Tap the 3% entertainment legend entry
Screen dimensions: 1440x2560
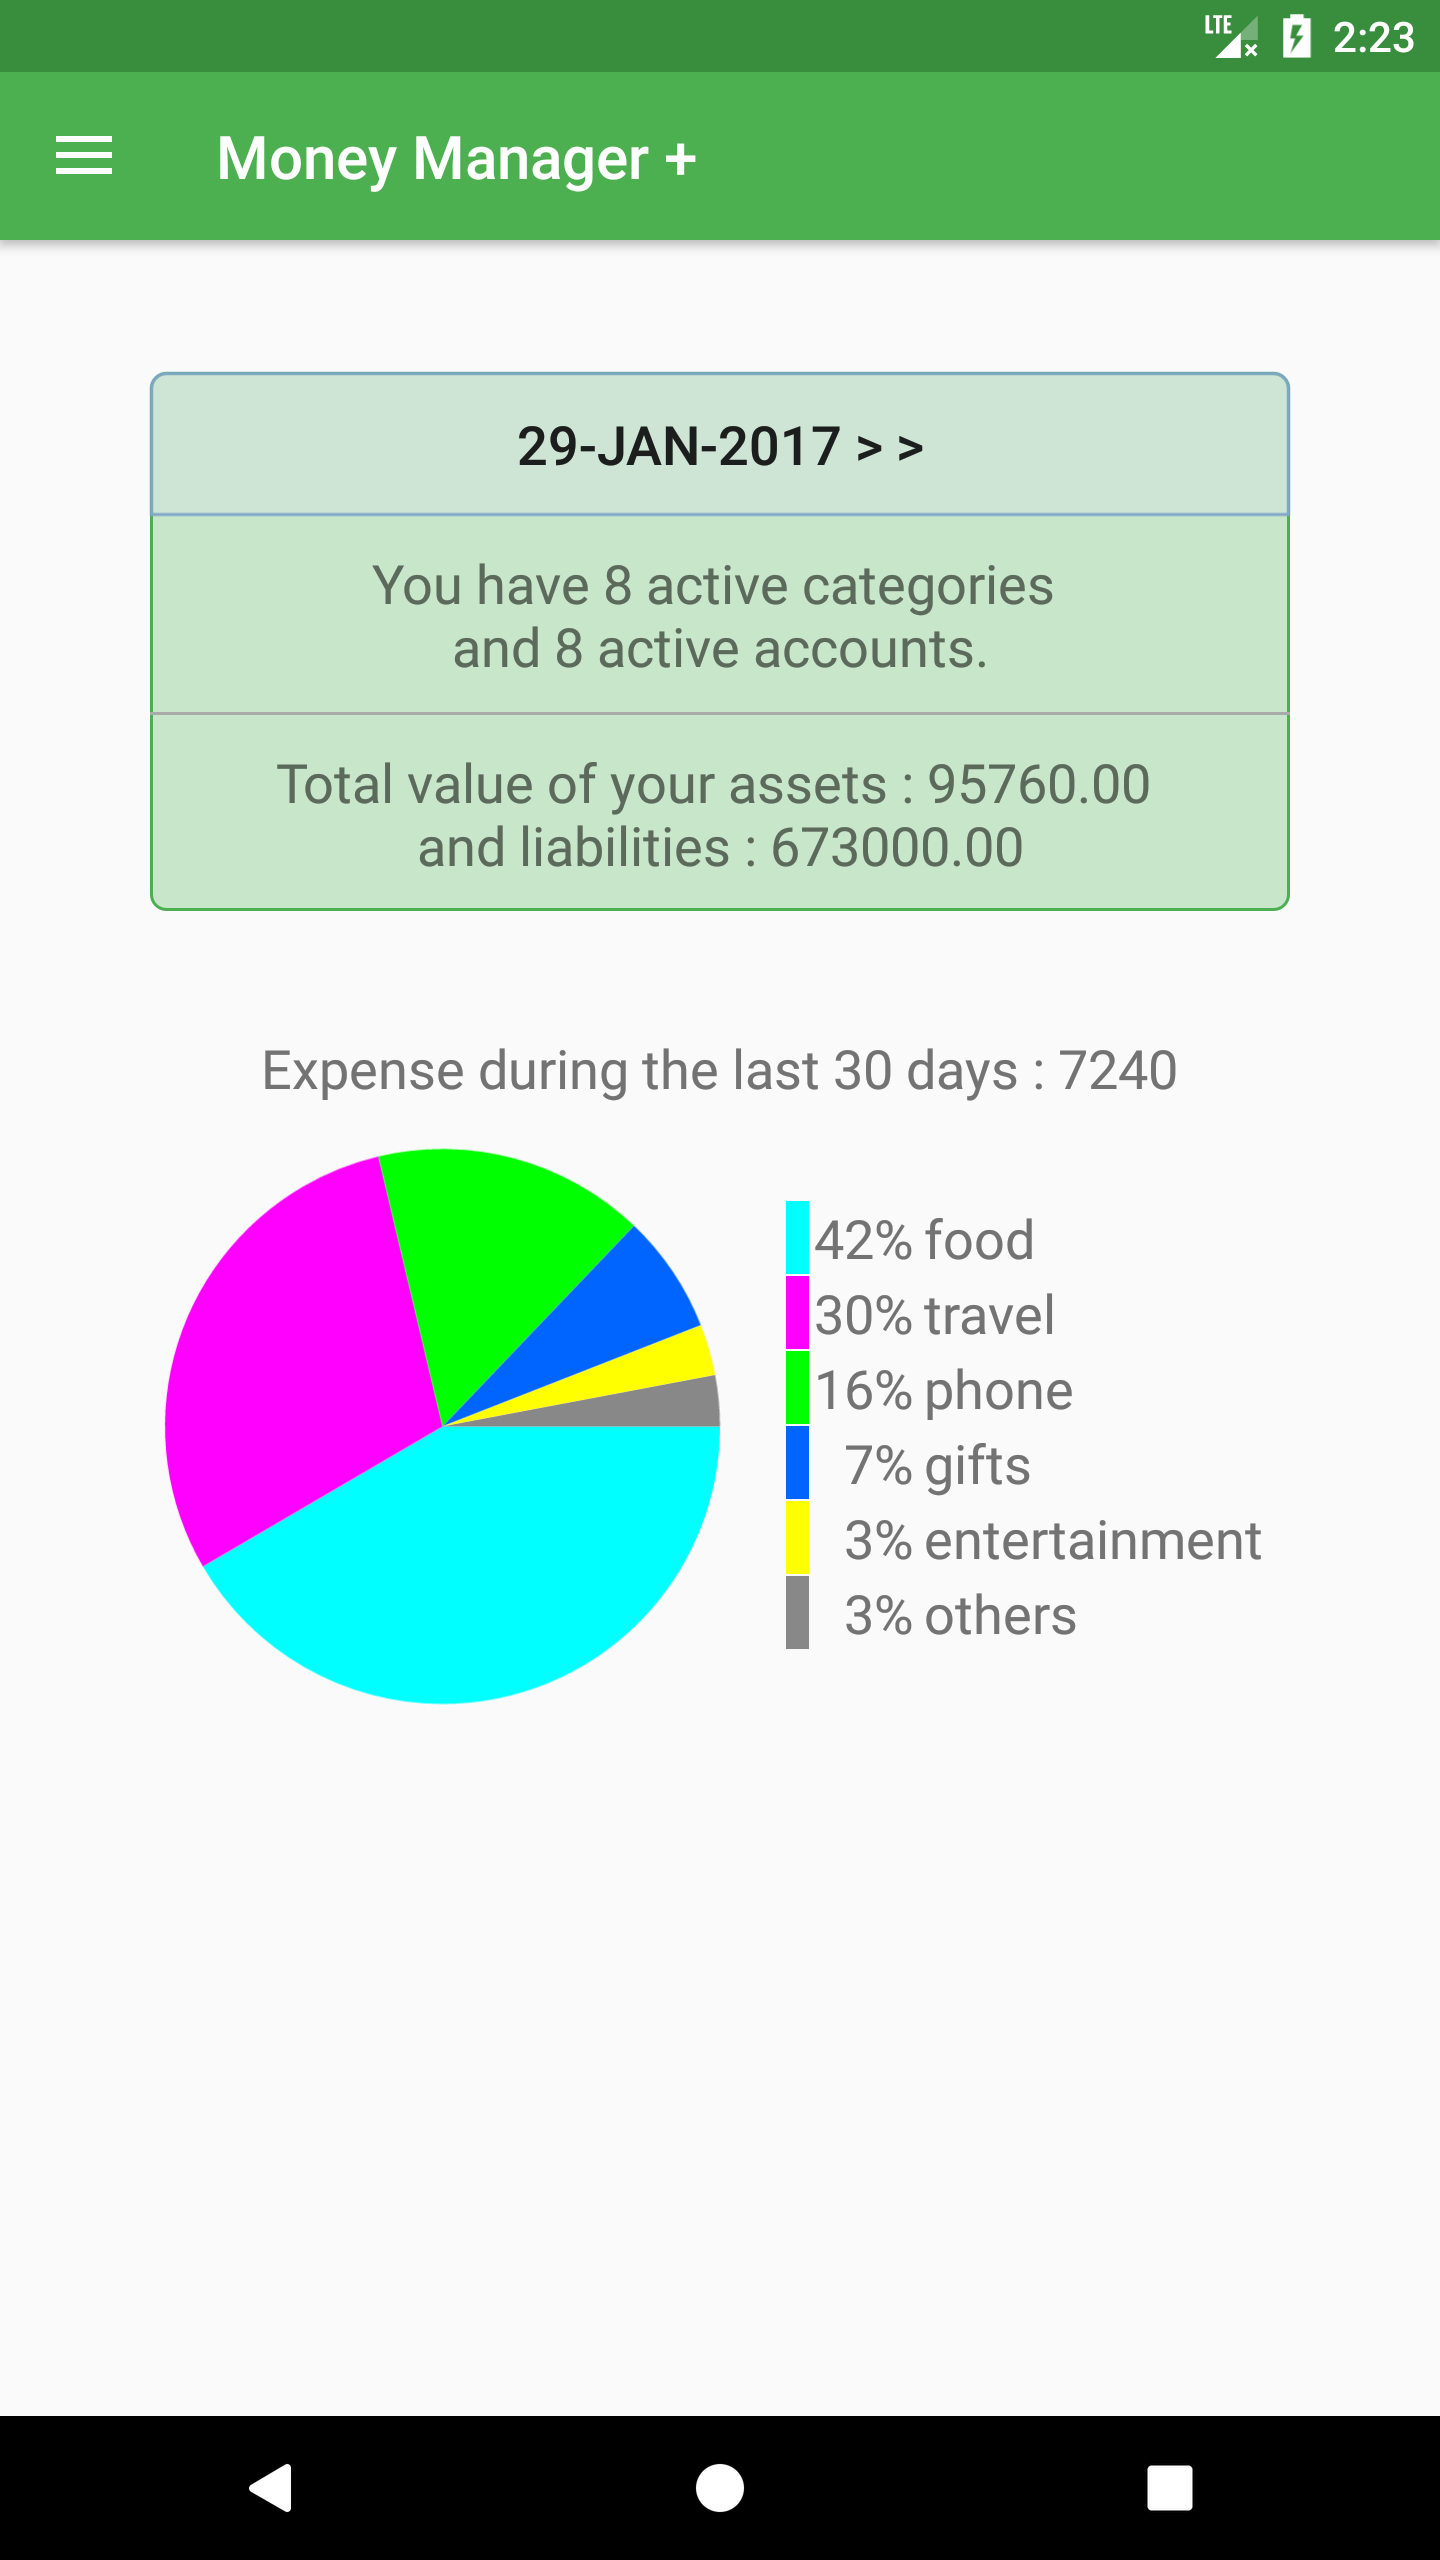point(1024,1540)
